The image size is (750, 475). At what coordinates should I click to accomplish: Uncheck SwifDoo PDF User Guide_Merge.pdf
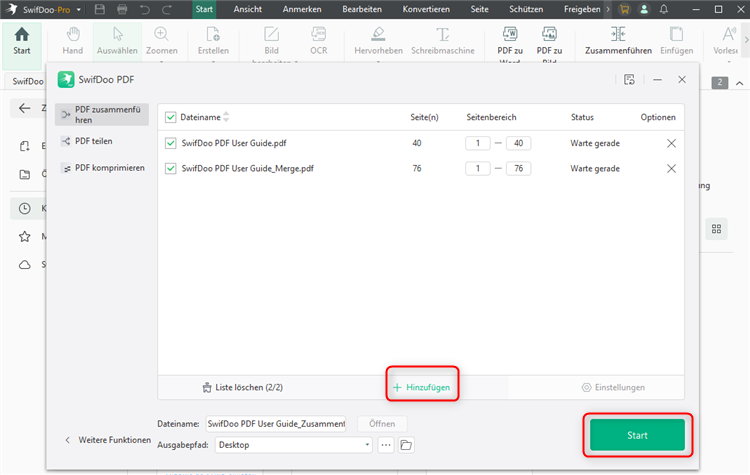tap(170, 168)
